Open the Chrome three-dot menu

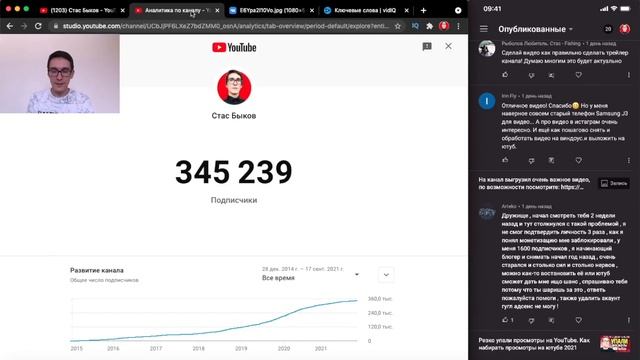tap(458, 26)
